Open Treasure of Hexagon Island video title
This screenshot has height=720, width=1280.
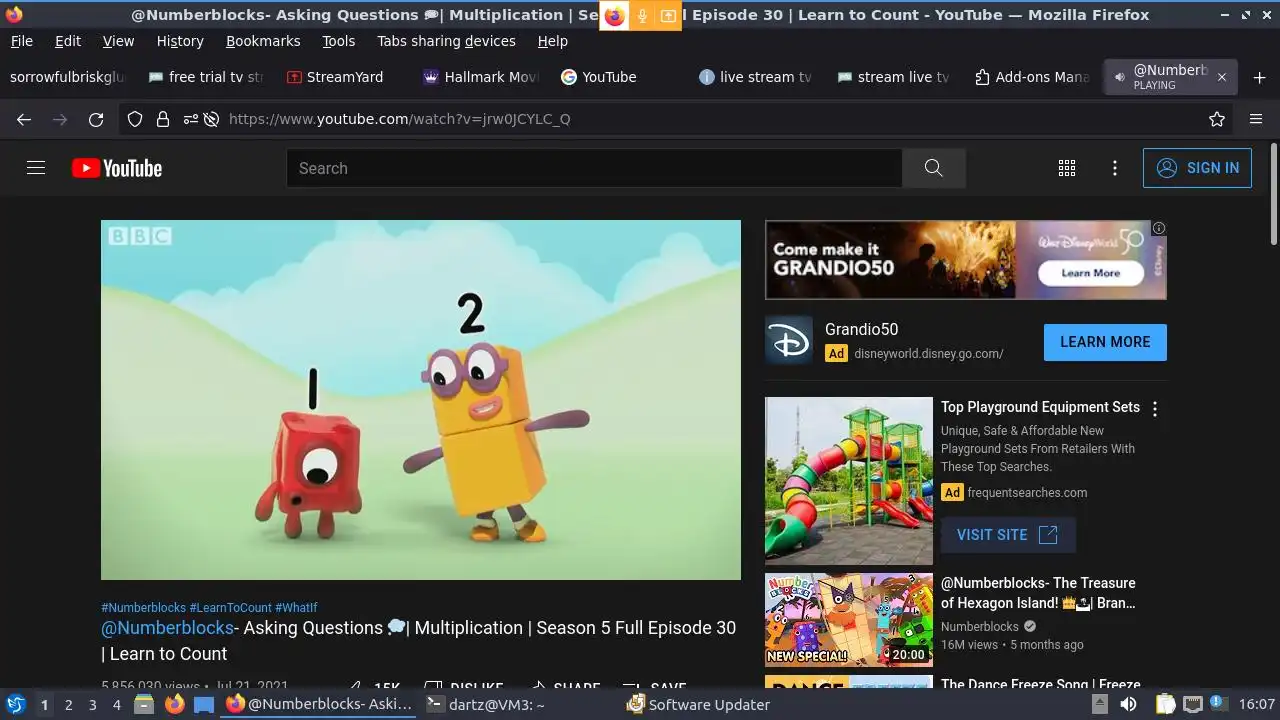(1038, 593)
